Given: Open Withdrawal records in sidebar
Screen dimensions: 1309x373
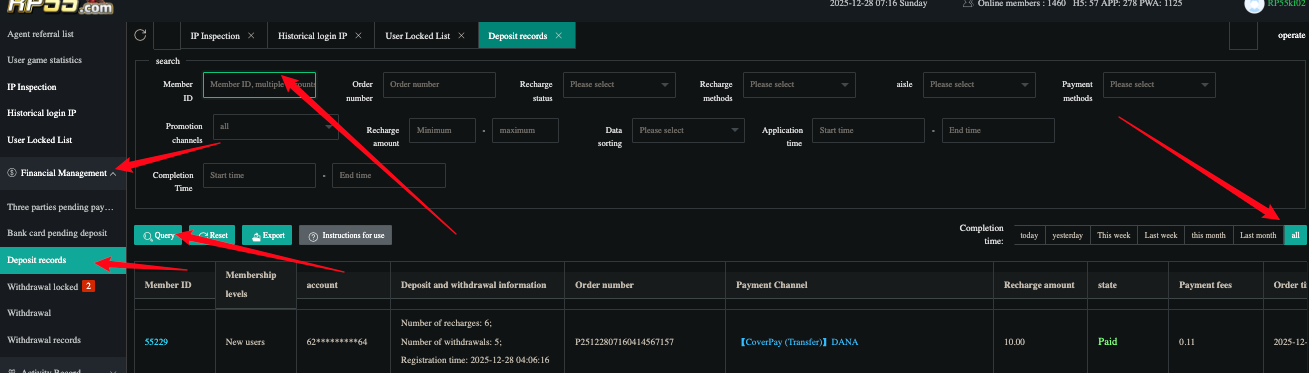Looking at the screenshot, I should (x=64, y=340).
